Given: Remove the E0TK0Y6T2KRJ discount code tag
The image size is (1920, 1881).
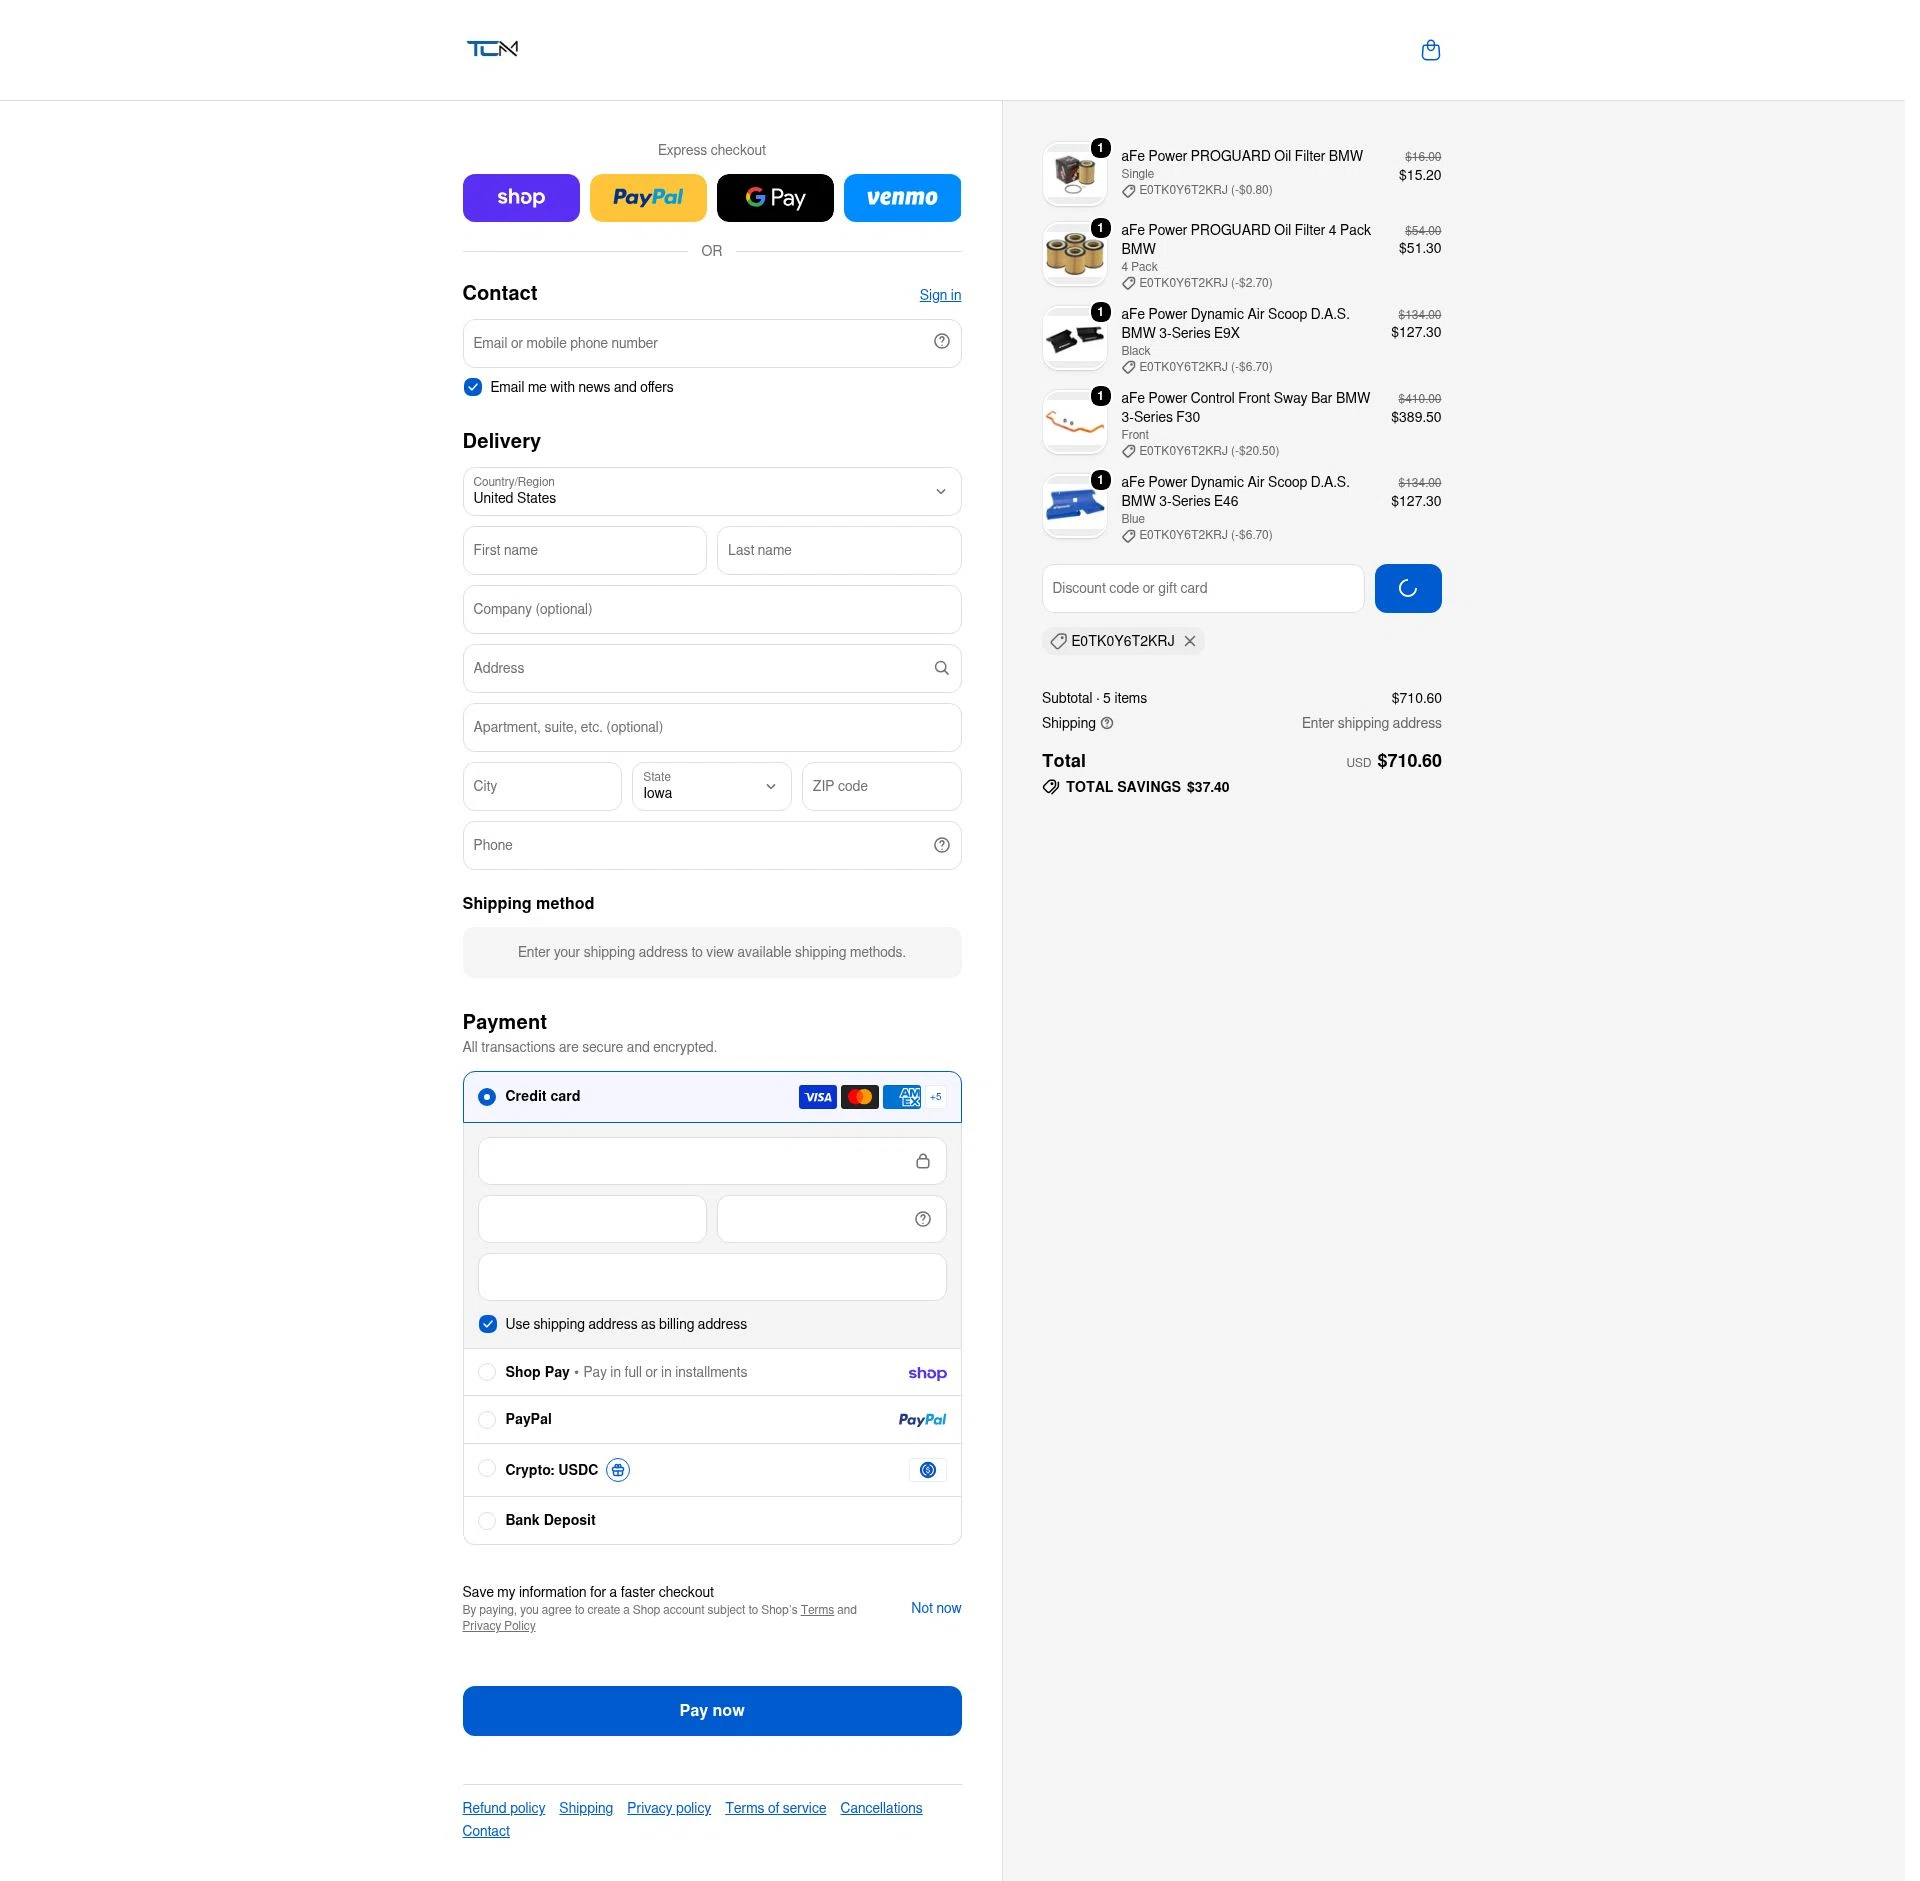Looking at the screenshot, I should point(1190,641).
